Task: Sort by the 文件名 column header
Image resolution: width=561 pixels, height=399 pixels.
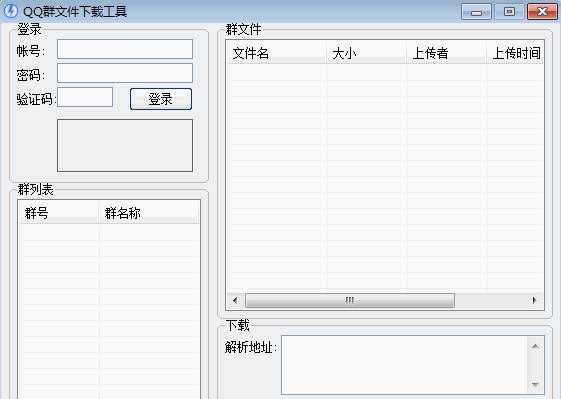Action: [x=277, y=53]
